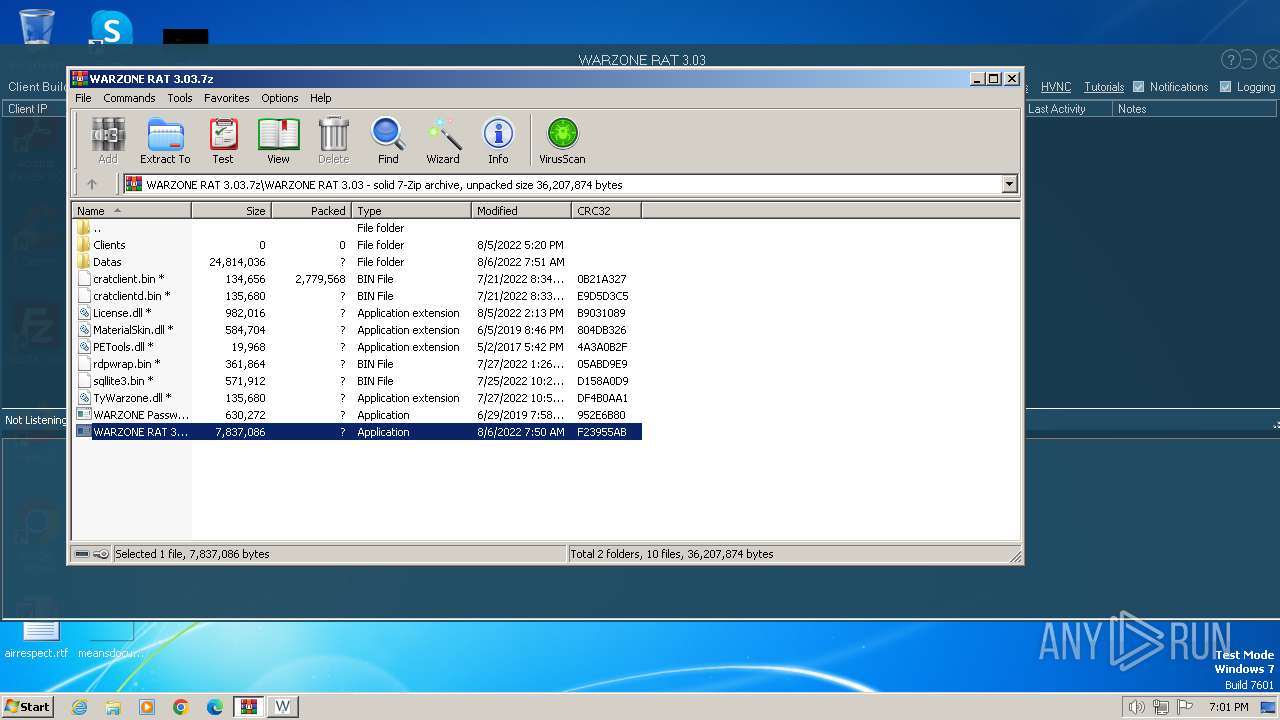
Task: Open the Options menu
Action: pos(280,98)
